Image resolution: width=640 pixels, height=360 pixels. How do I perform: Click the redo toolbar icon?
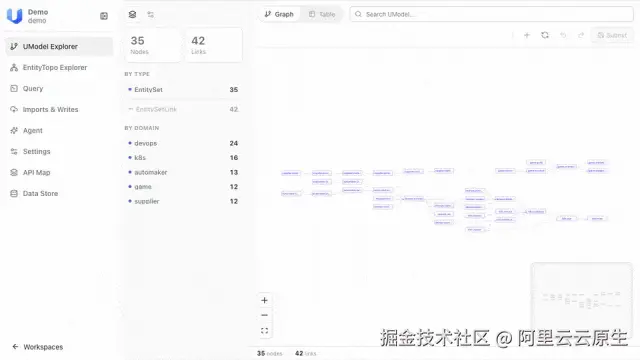581,36
